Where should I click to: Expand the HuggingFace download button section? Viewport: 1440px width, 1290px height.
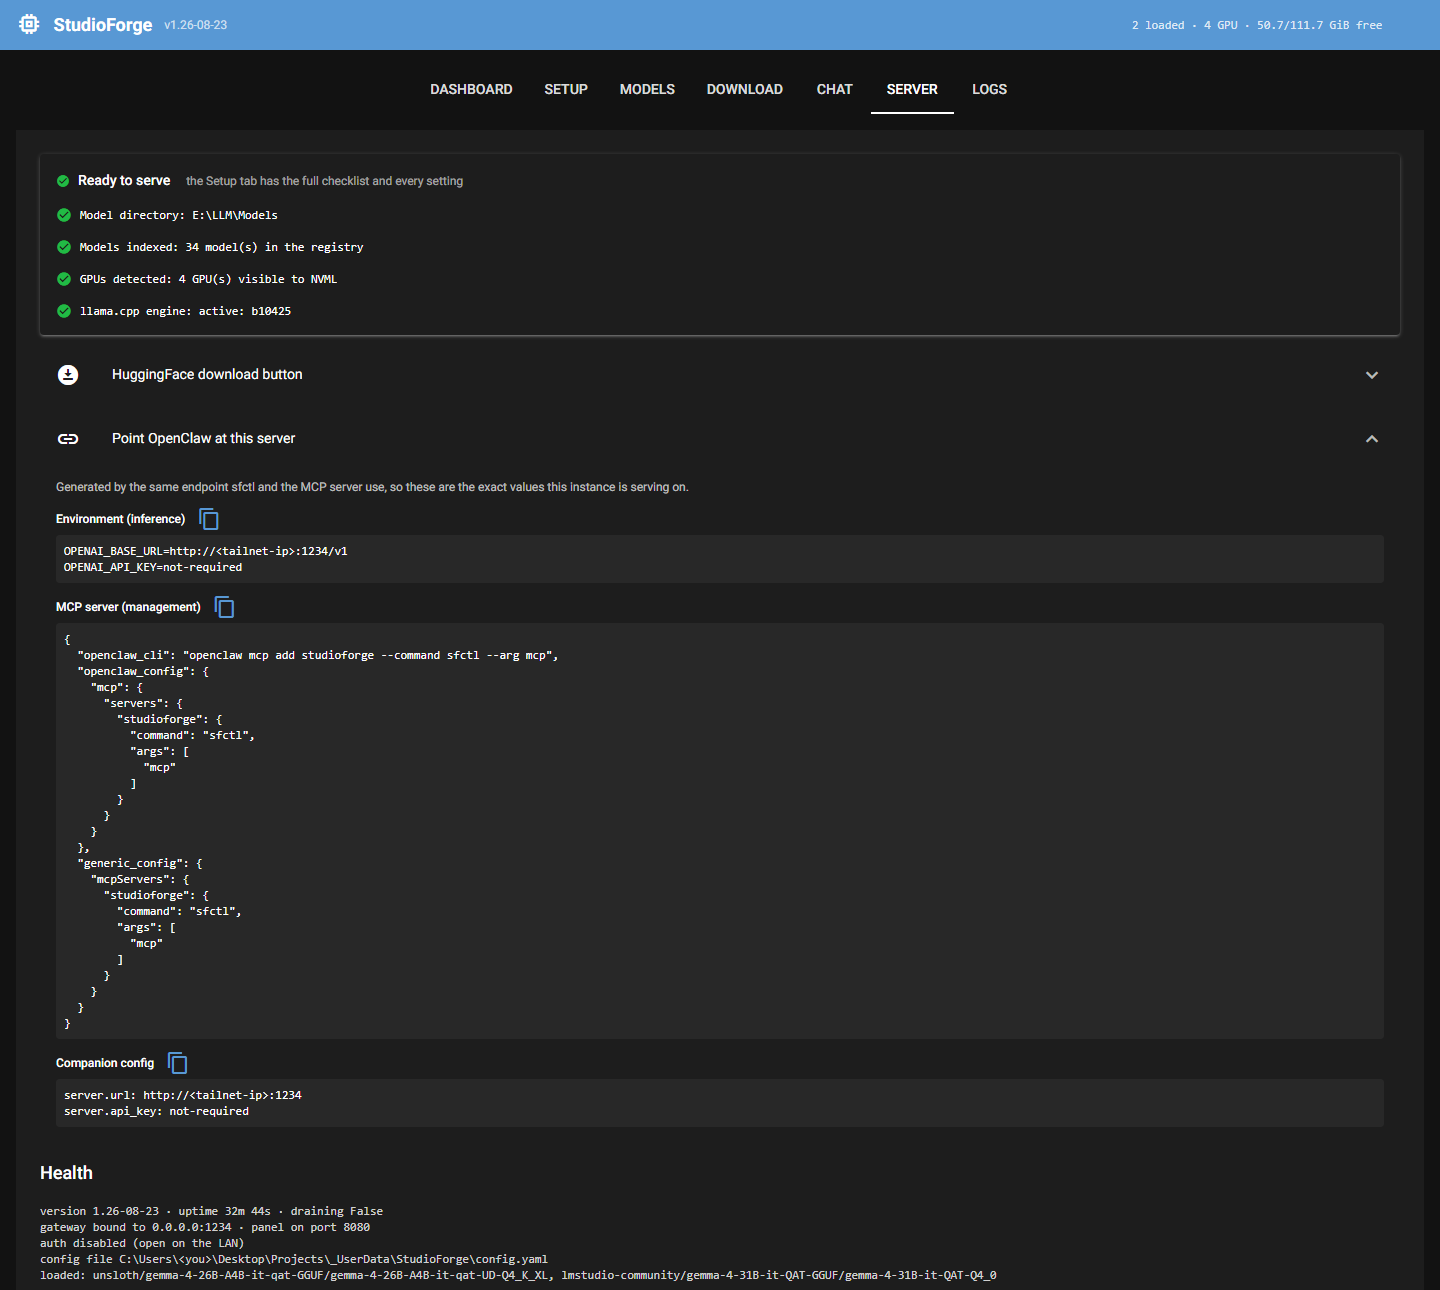[1372, 375]
